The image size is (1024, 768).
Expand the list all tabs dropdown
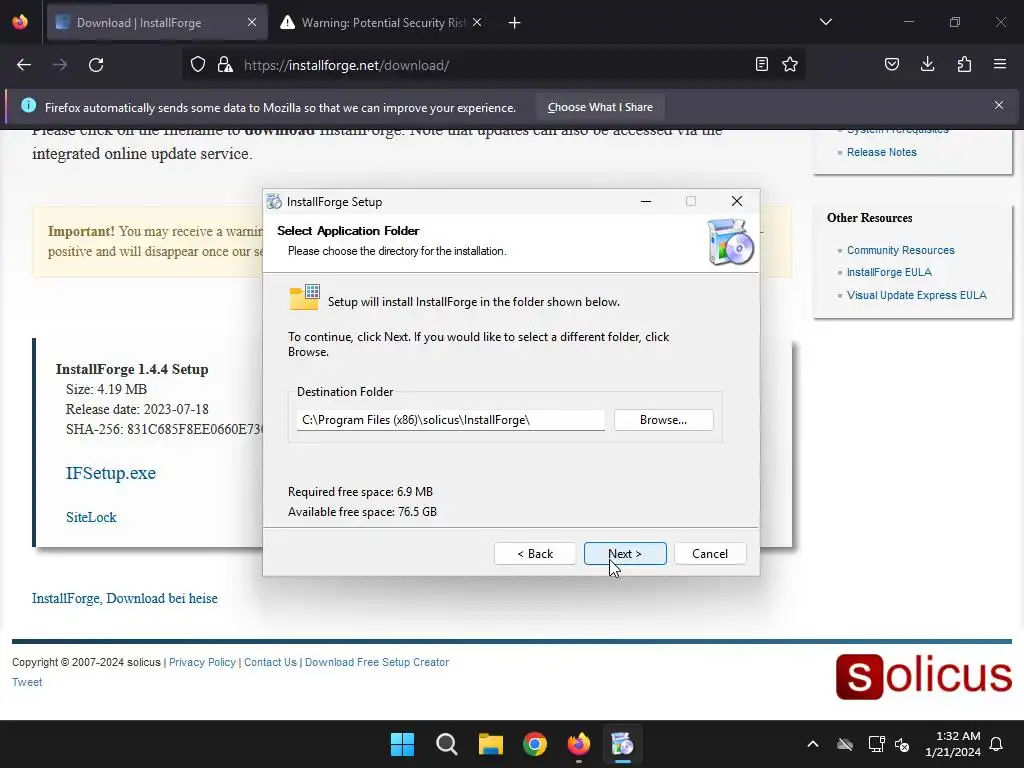pos(826,22)
